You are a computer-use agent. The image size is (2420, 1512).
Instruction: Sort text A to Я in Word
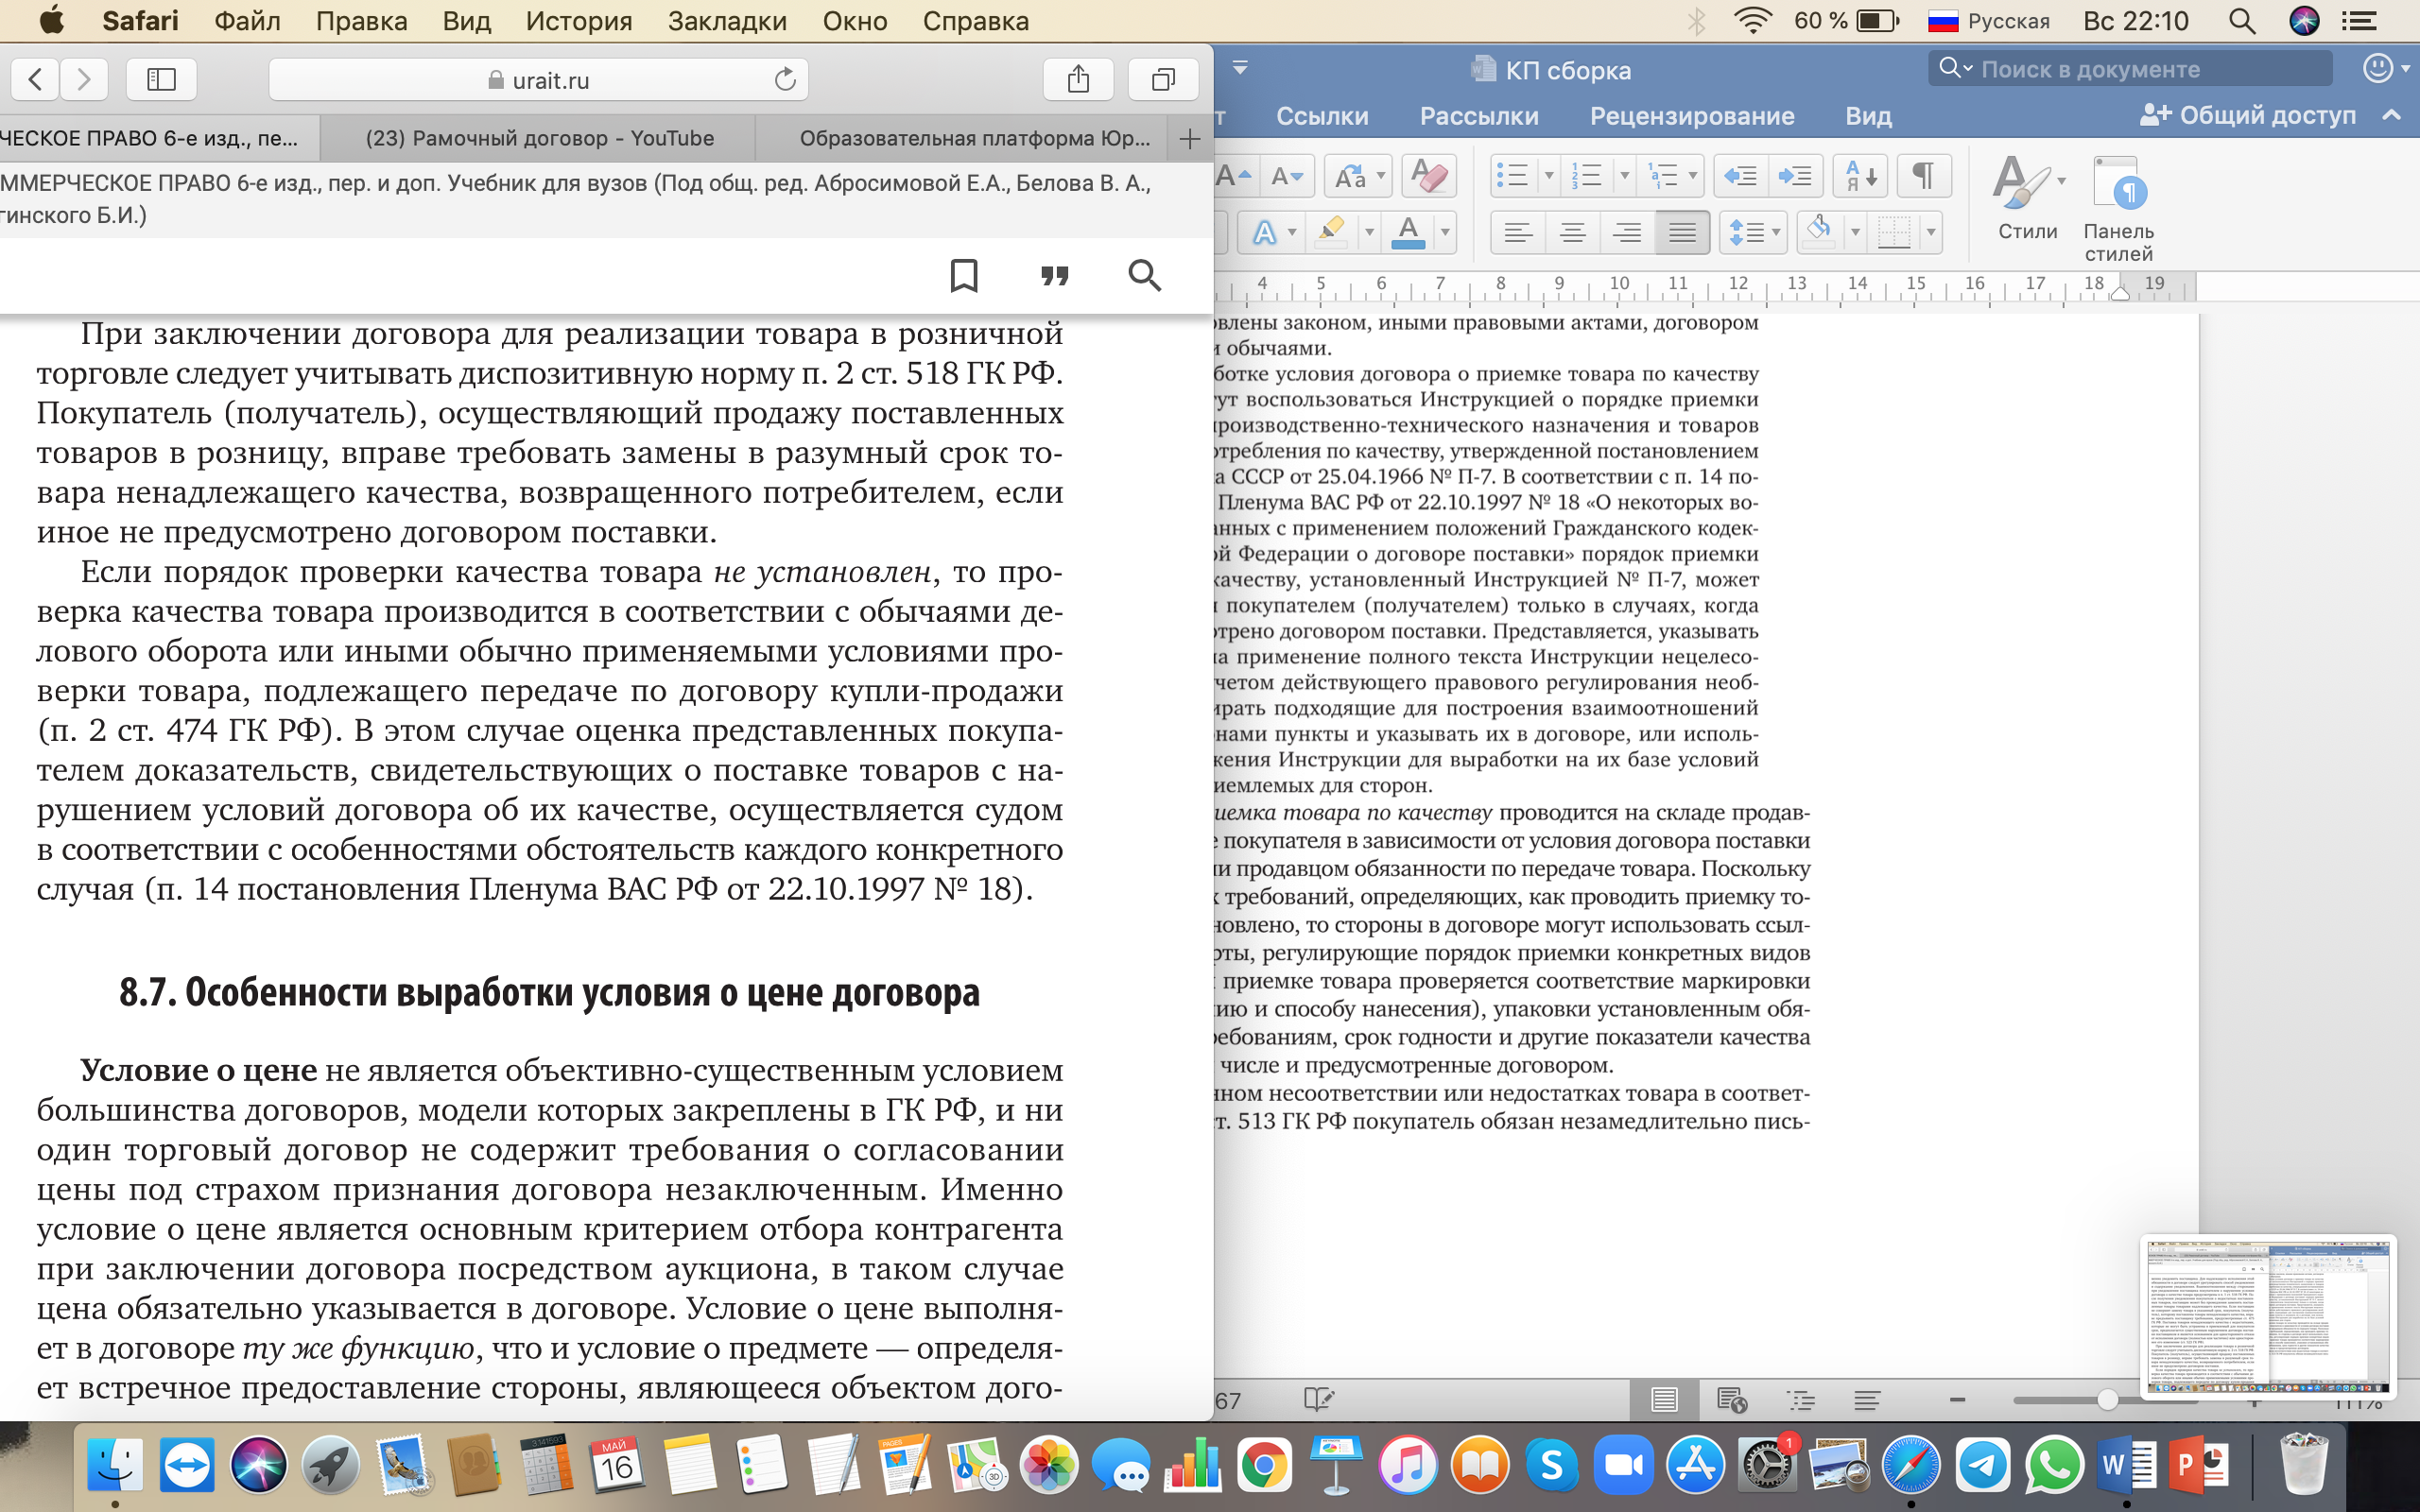[x=1861, y=176]
